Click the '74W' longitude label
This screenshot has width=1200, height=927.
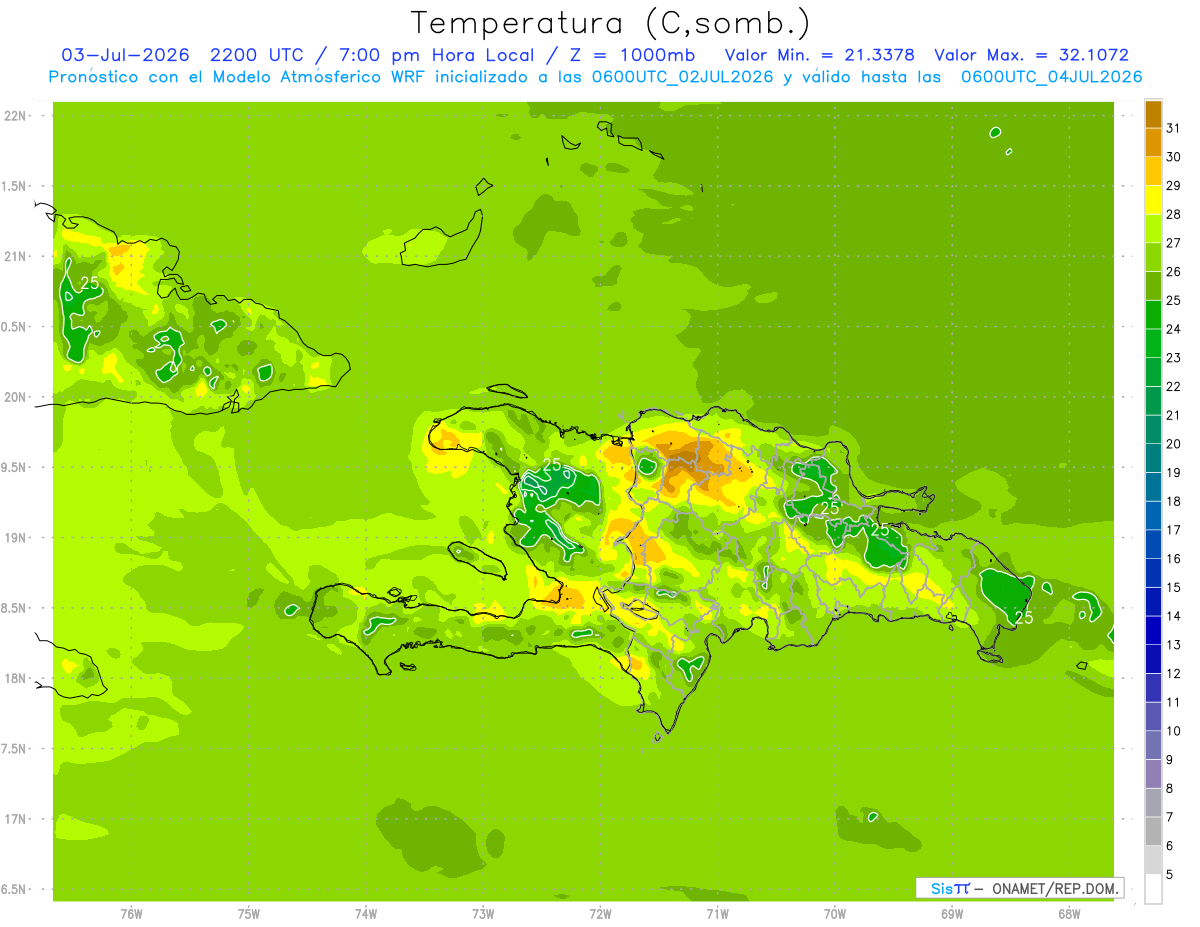point(366,914)
